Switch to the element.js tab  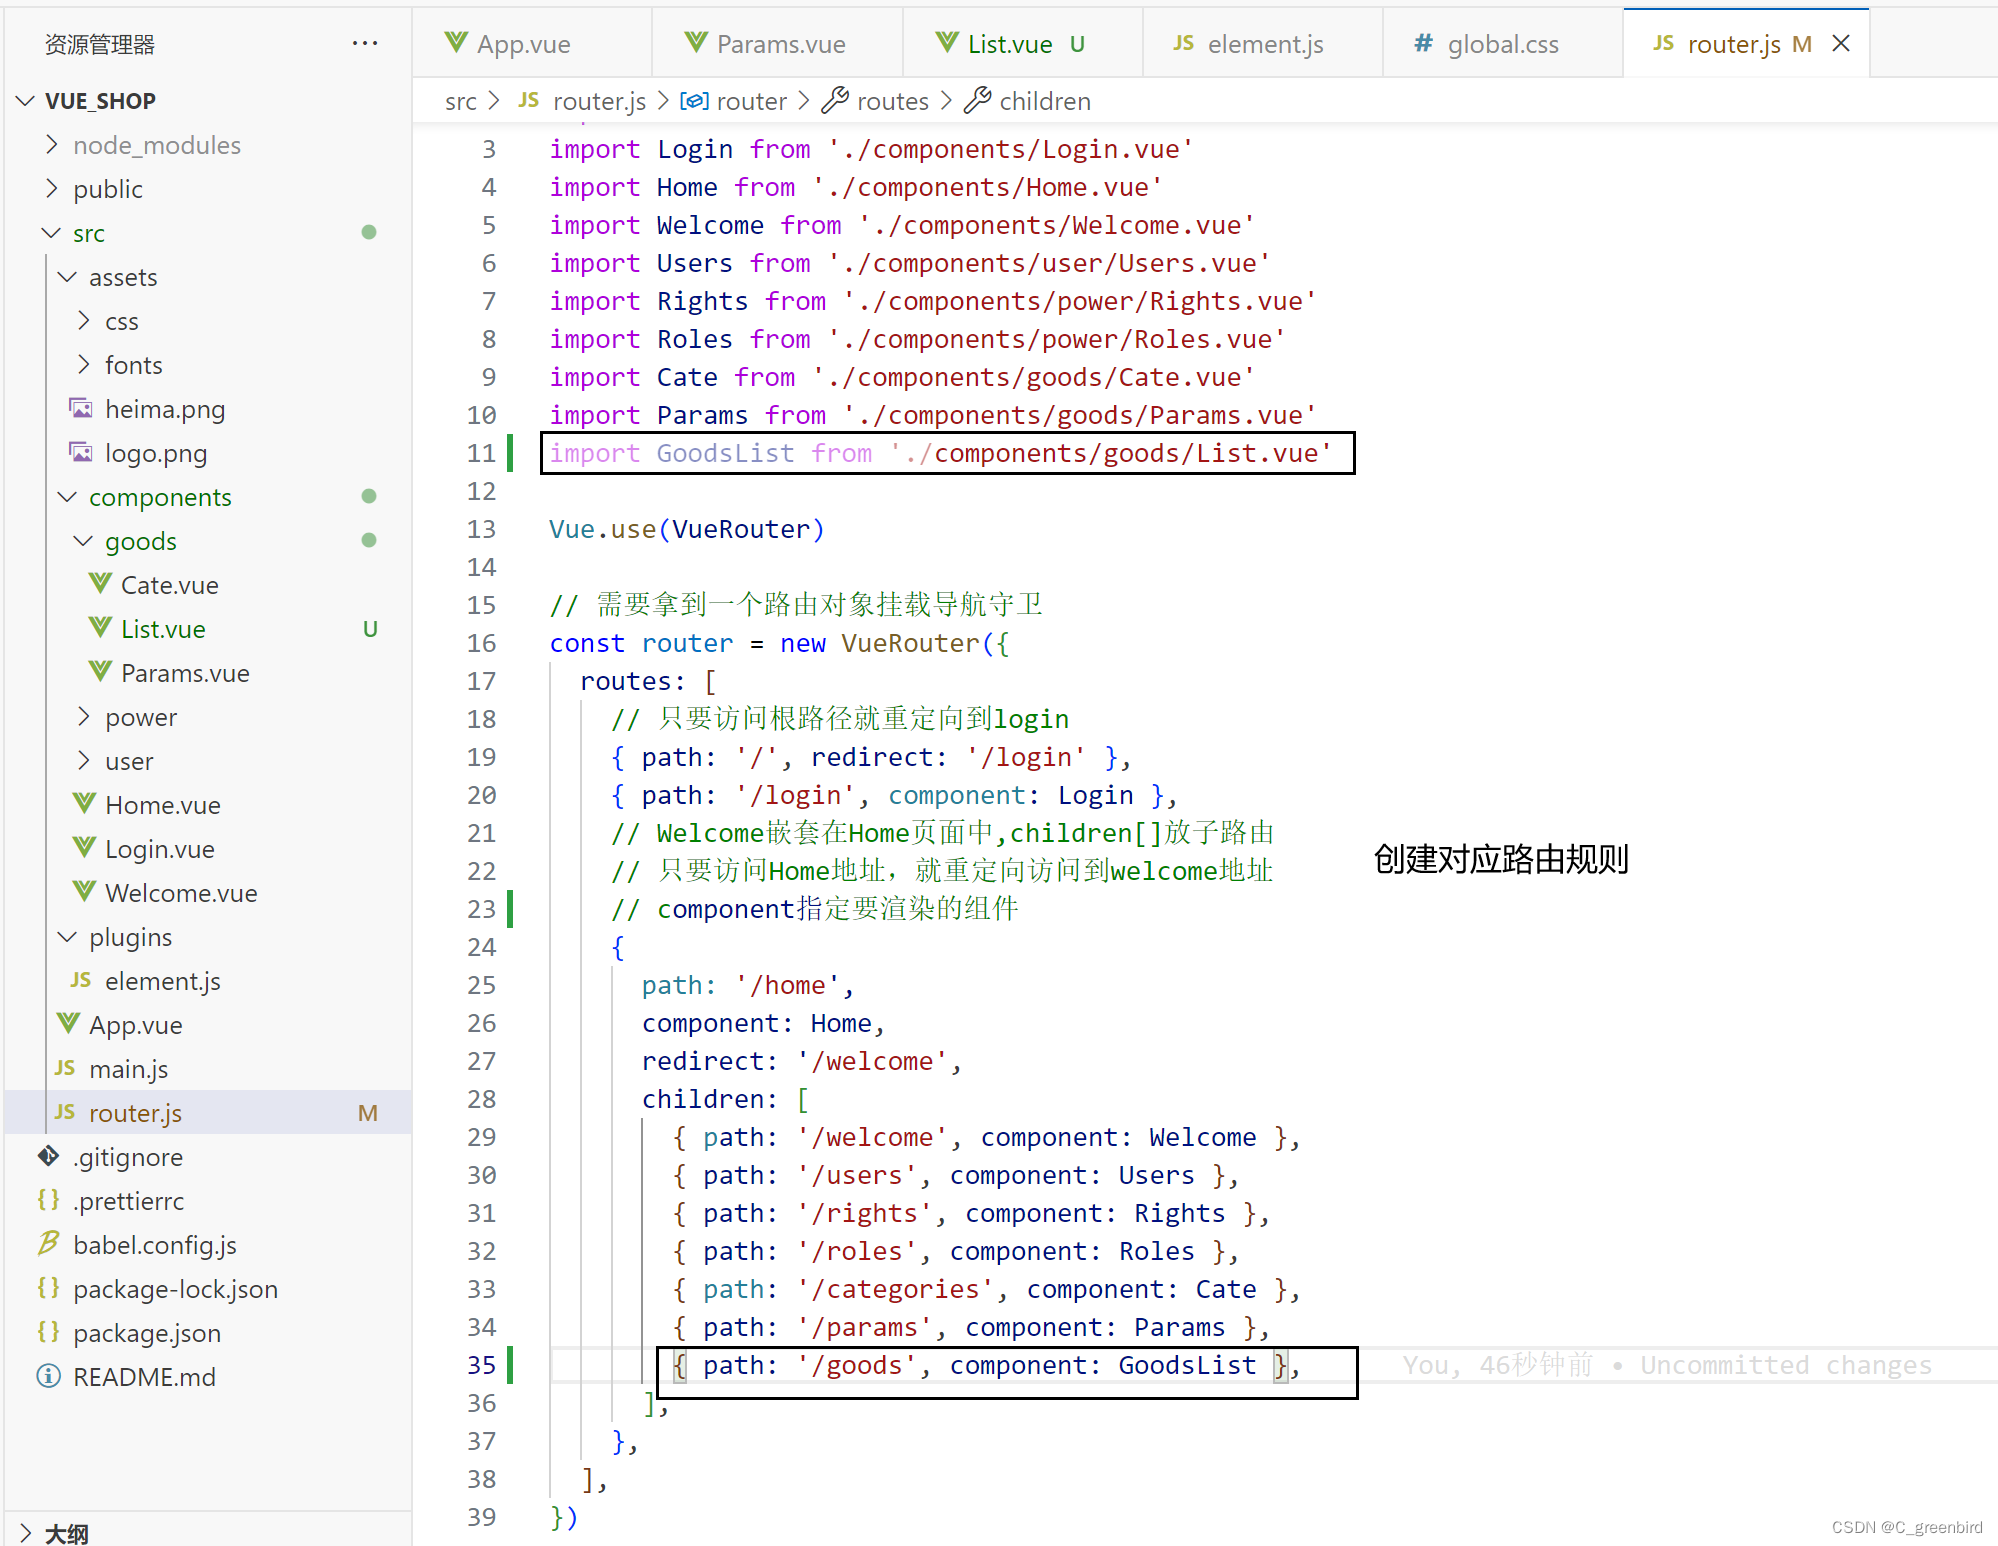pos(1263,44)
